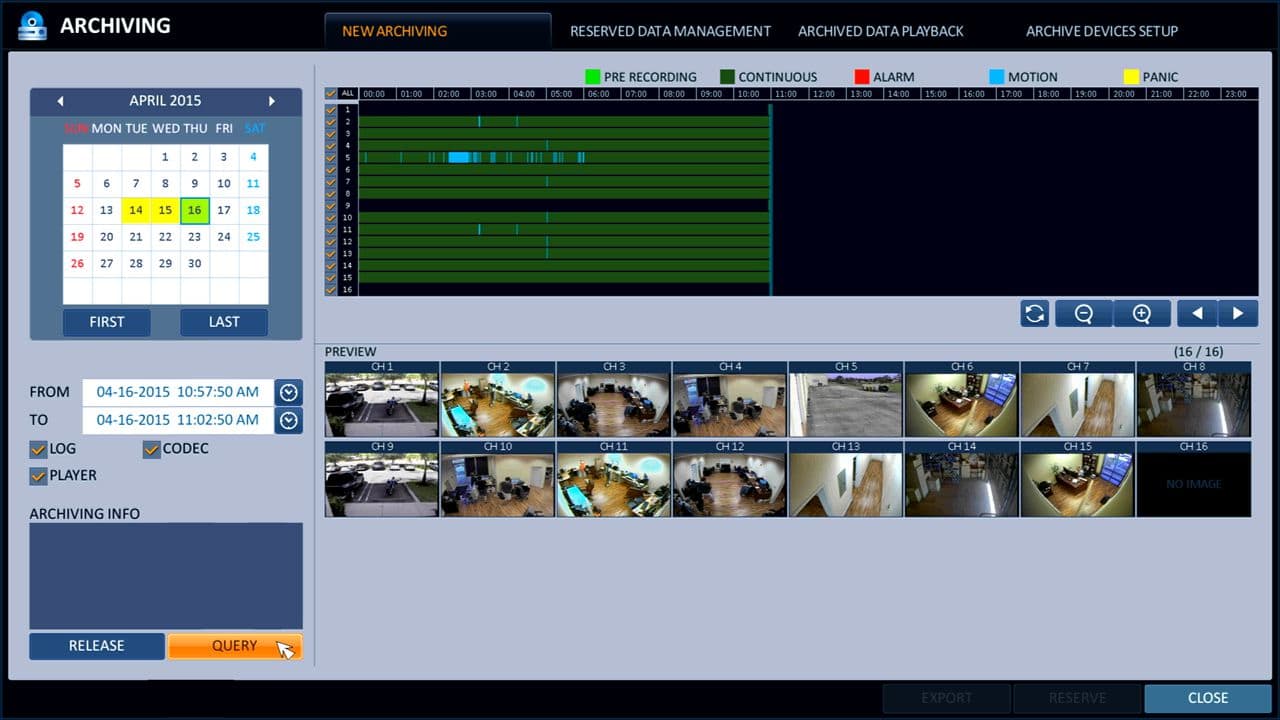
Task: Toggle the ALL channels checkbox
Action: (331, 93)
